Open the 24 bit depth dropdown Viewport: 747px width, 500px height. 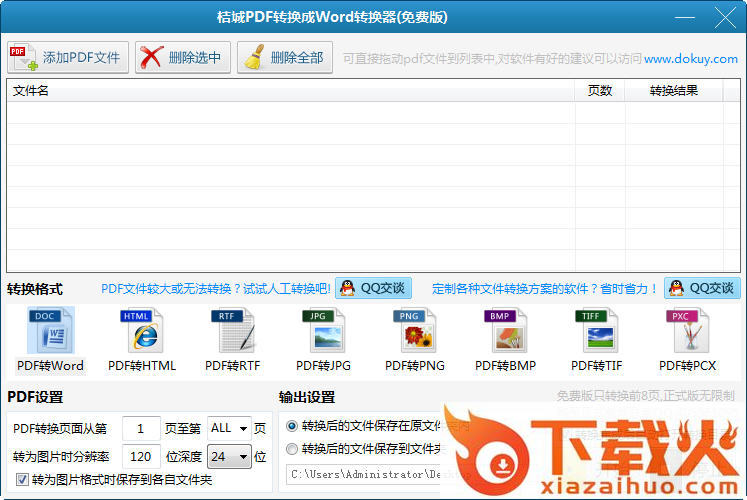point(229,457)
